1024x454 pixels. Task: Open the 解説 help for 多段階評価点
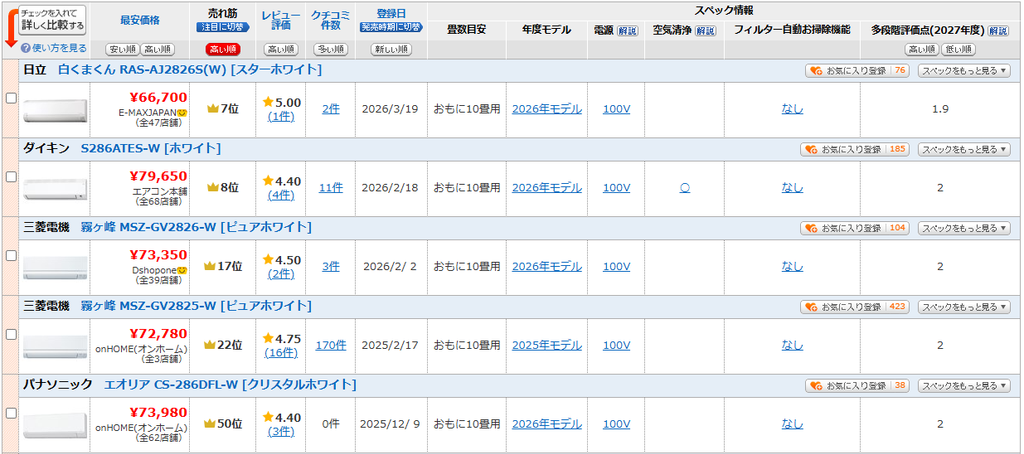997,31
